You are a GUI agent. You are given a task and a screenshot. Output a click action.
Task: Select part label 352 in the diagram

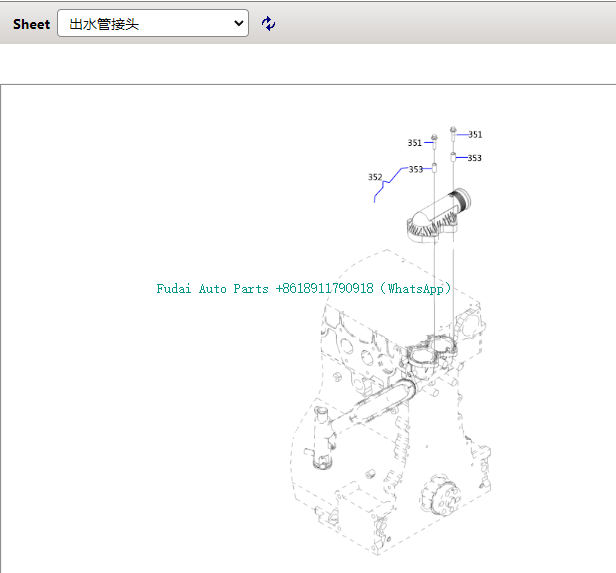pos(375,177)
